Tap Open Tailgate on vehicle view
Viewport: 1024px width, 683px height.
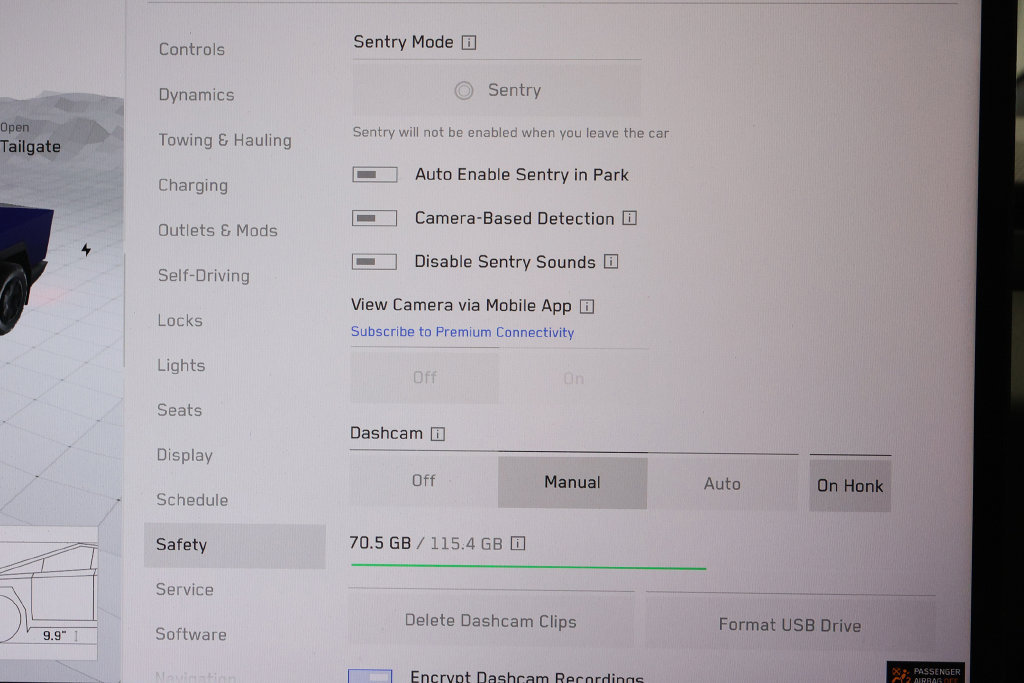coord(30,139)
